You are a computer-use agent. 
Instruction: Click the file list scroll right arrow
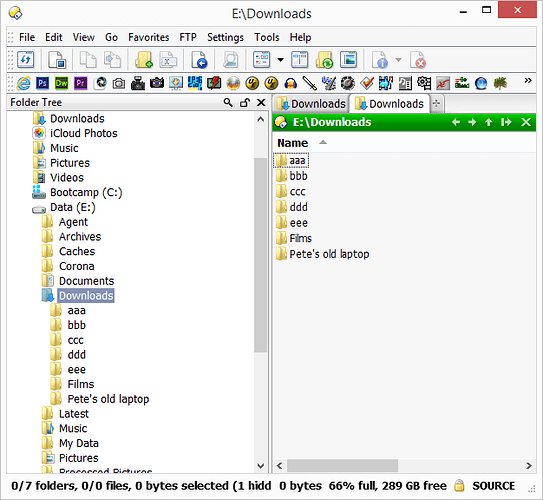click(528, 466)
